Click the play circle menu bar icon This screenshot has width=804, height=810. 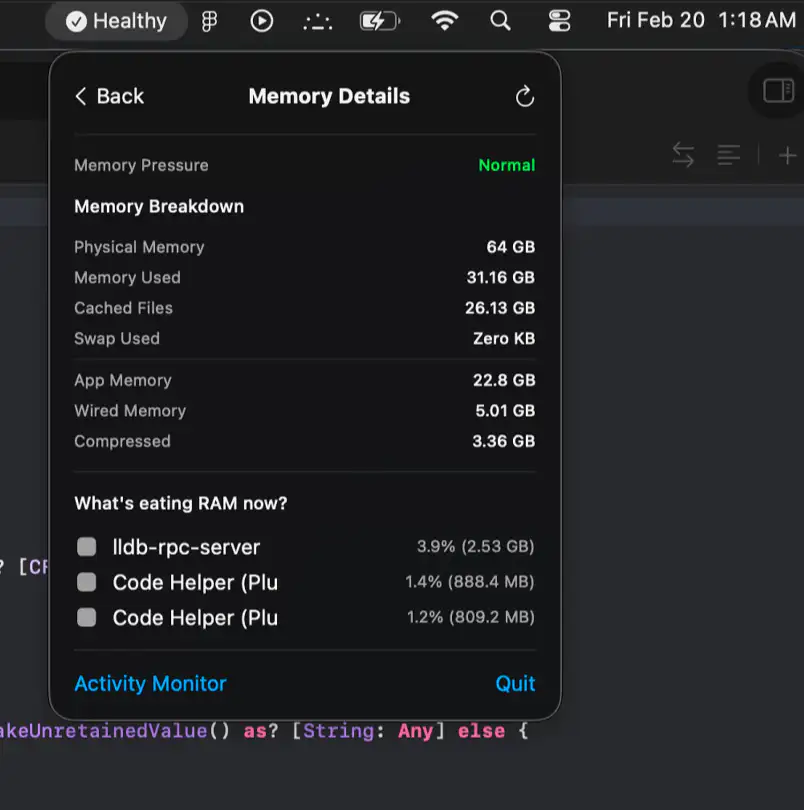click(x=262, y=21)
